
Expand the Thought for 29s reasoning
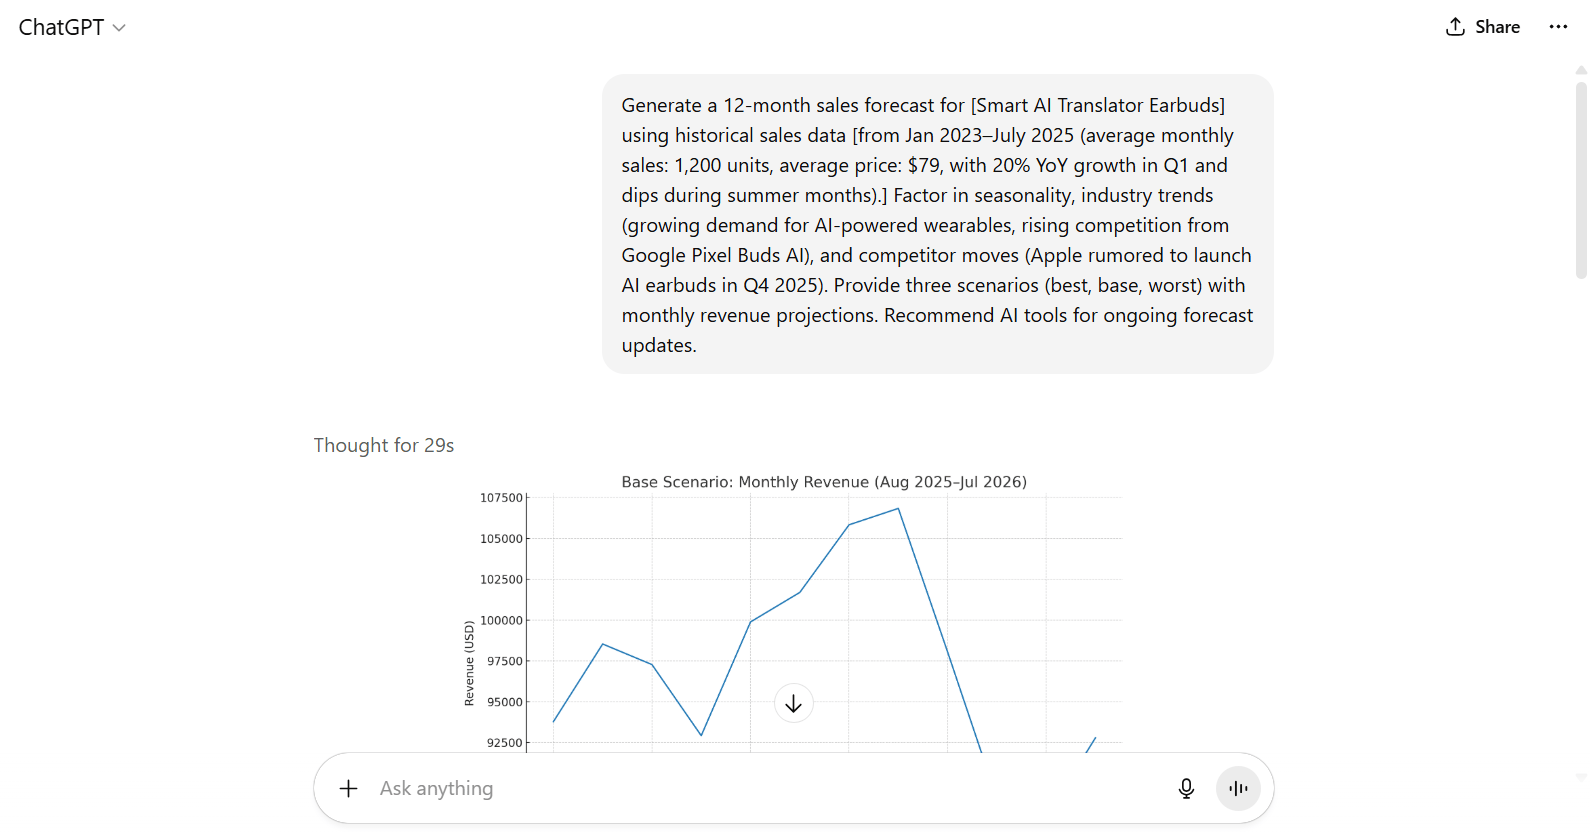pyautogui.click(x=384, y=445)
